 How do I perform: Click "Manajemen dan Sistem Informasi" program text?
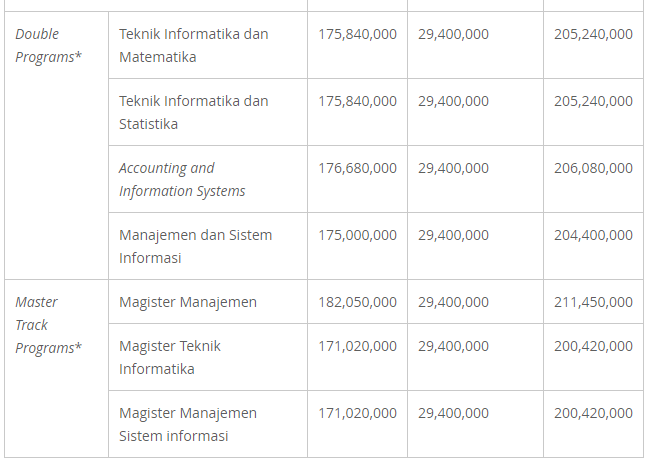pos(195,246)
